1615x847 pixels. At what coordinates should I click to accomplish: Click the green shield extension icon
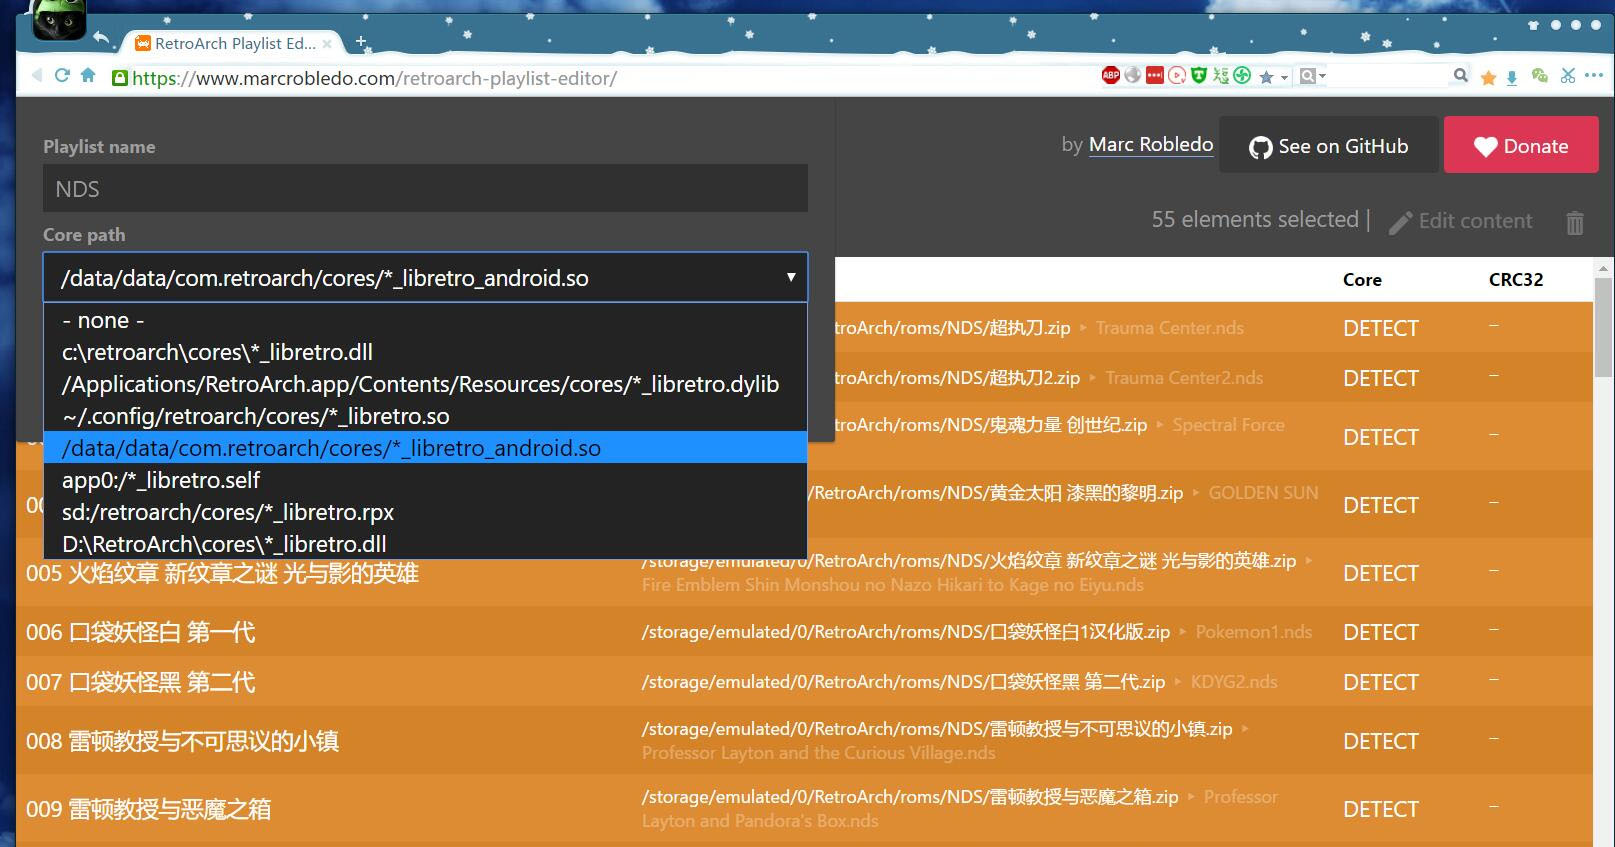click(x=1199, y=76)
